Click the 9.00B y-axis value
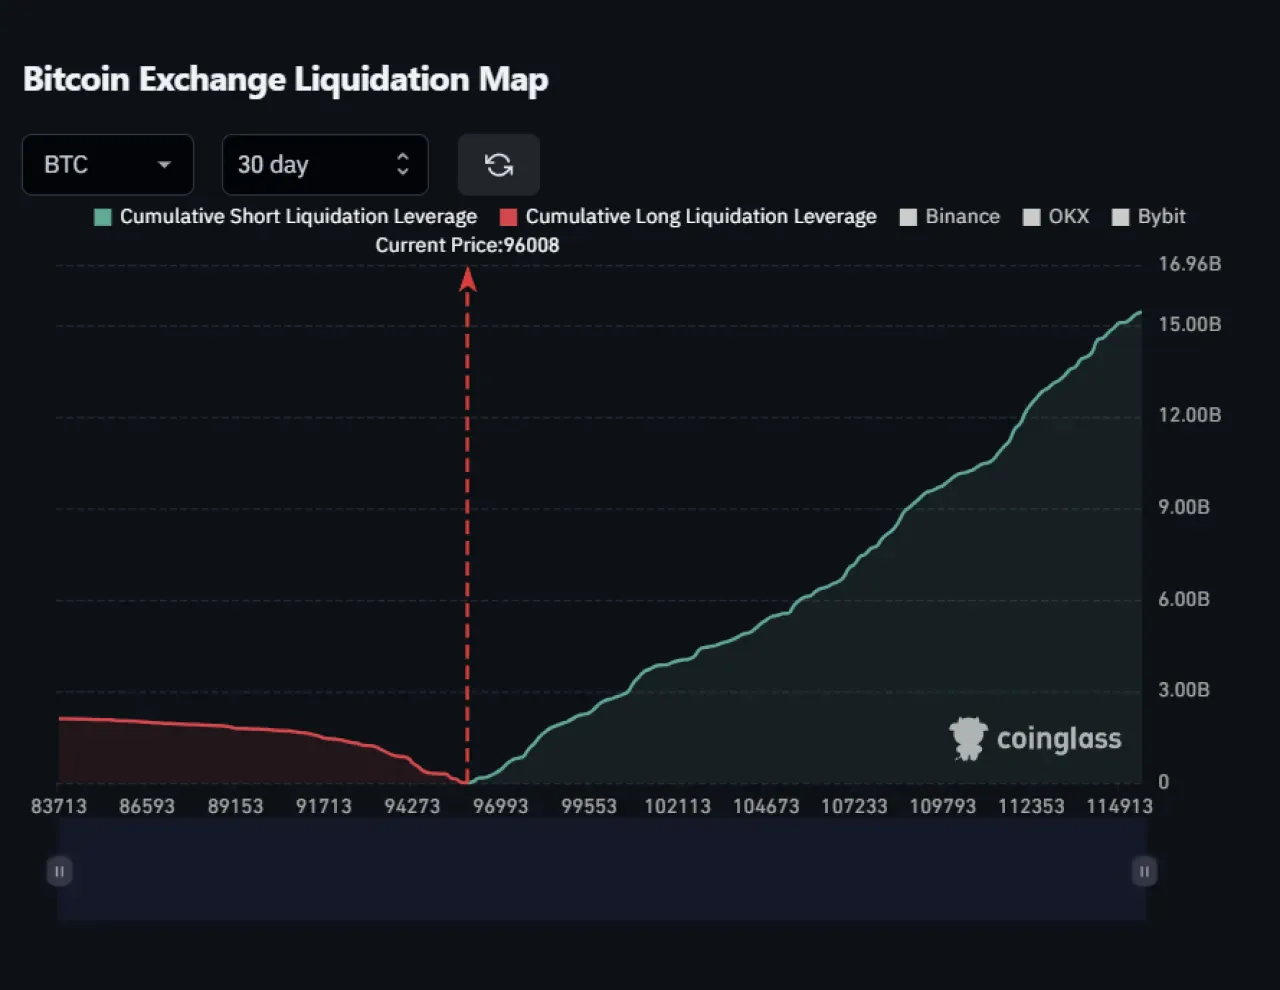The width and height of the screenshot is (1280, 990). pyautogui.click(x=1184, y=507)
